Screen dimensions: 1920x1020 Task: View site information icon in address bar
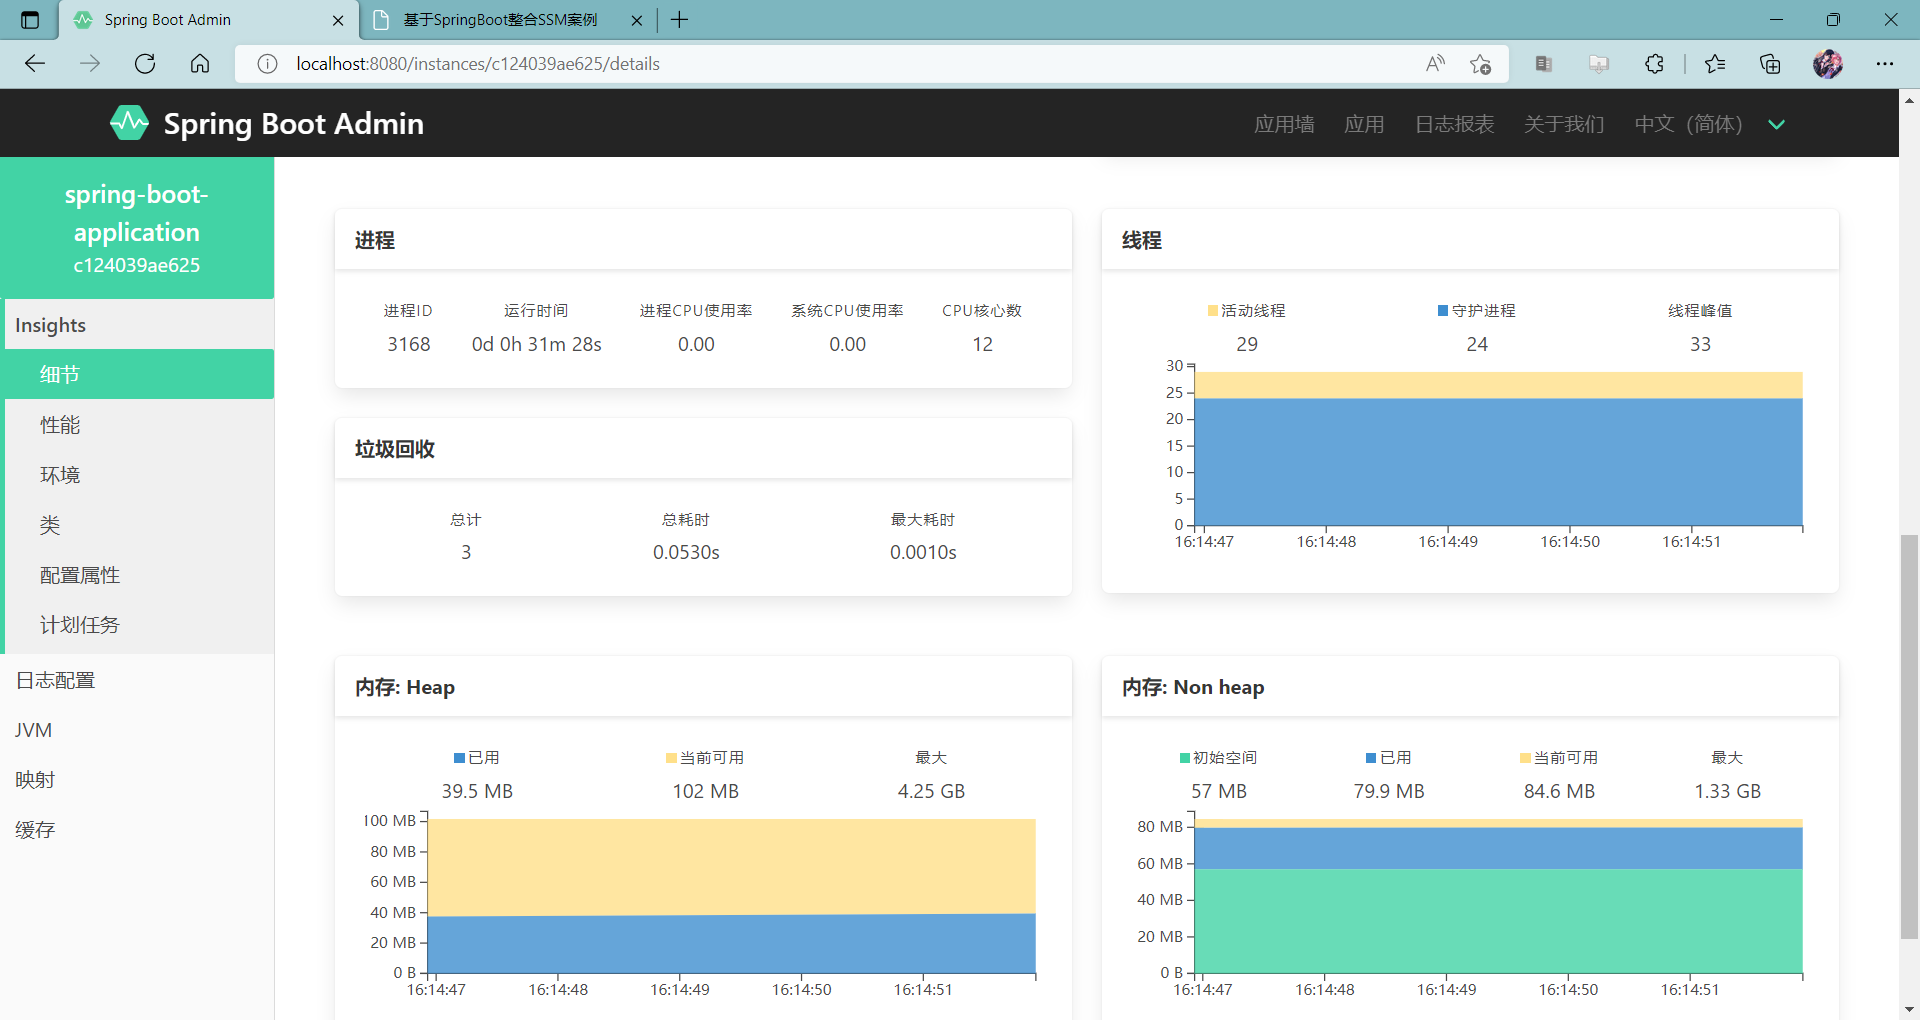tap(267, 64)
